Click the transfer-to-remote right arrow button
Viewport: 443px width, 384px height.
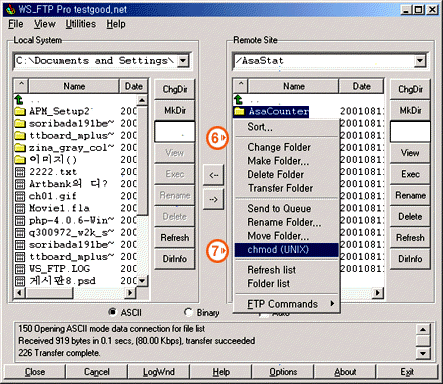click(213, 199)
